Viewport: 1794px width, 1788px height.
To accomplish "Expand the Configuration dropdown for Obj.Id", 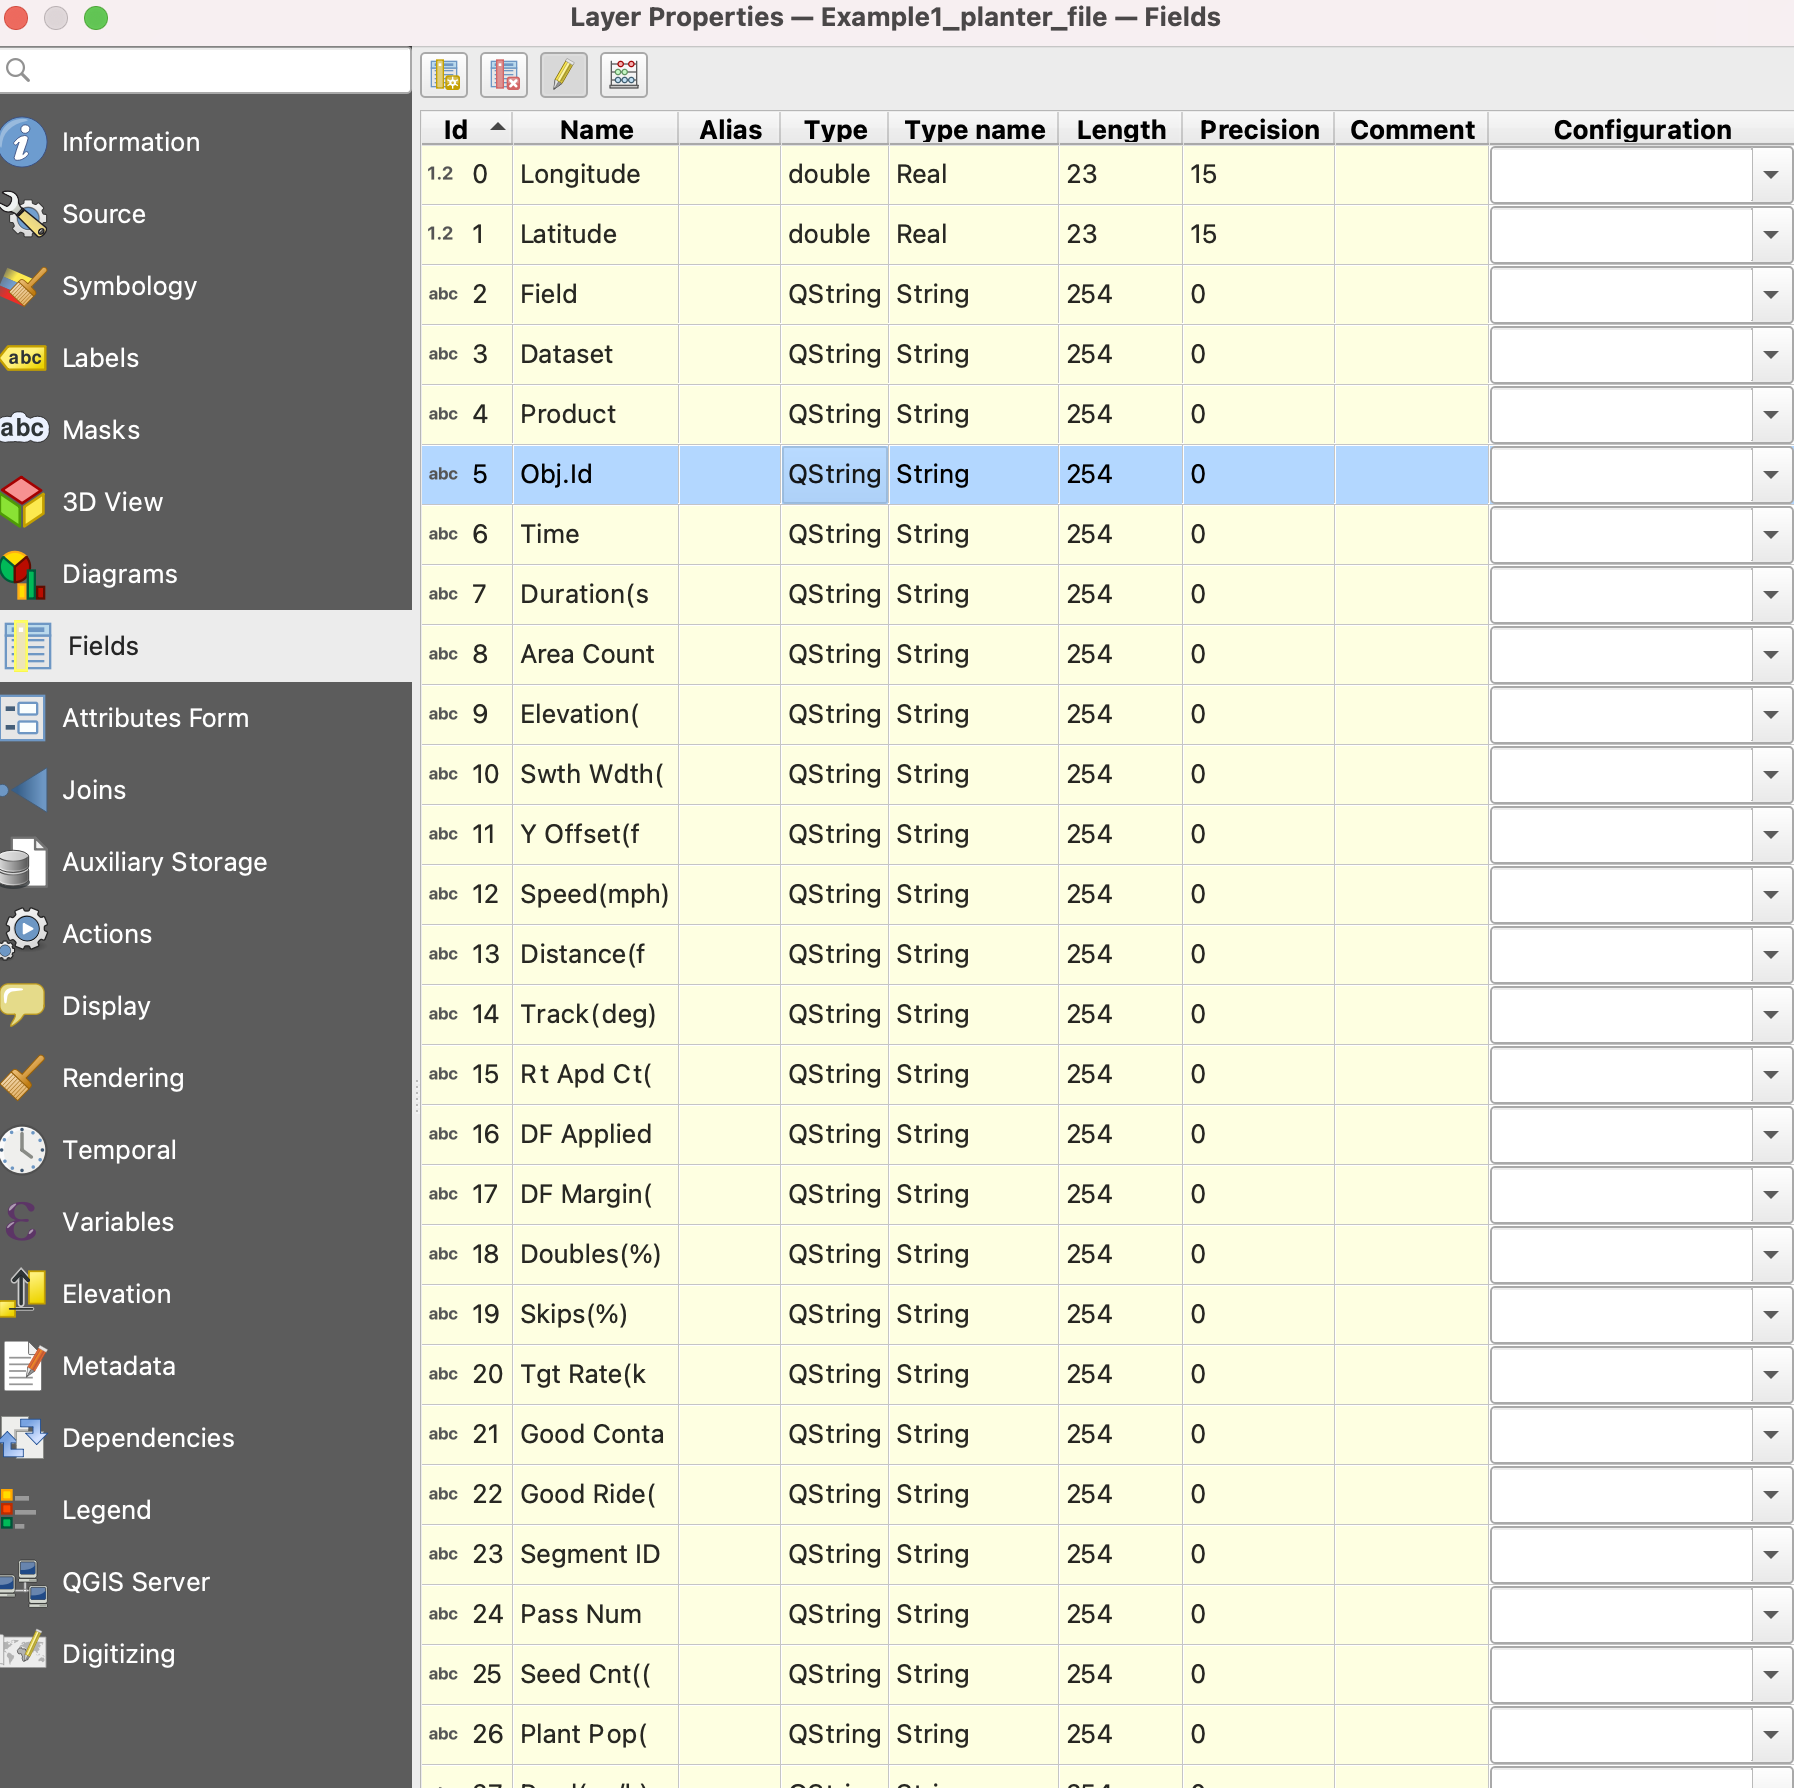I will point(1770,475).
